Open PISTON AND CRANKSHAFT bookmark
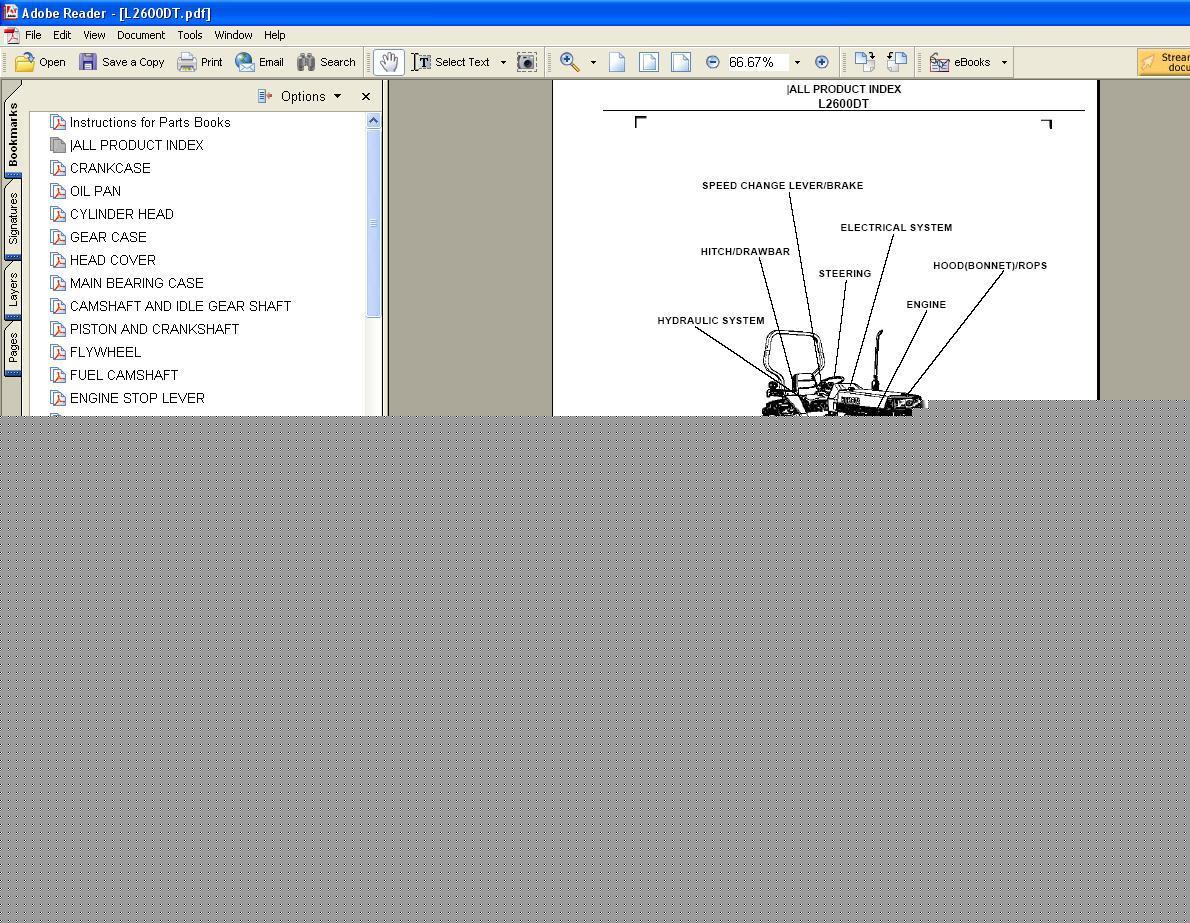This screenshot has height=923, width=1190. click(x=154, y=329)
